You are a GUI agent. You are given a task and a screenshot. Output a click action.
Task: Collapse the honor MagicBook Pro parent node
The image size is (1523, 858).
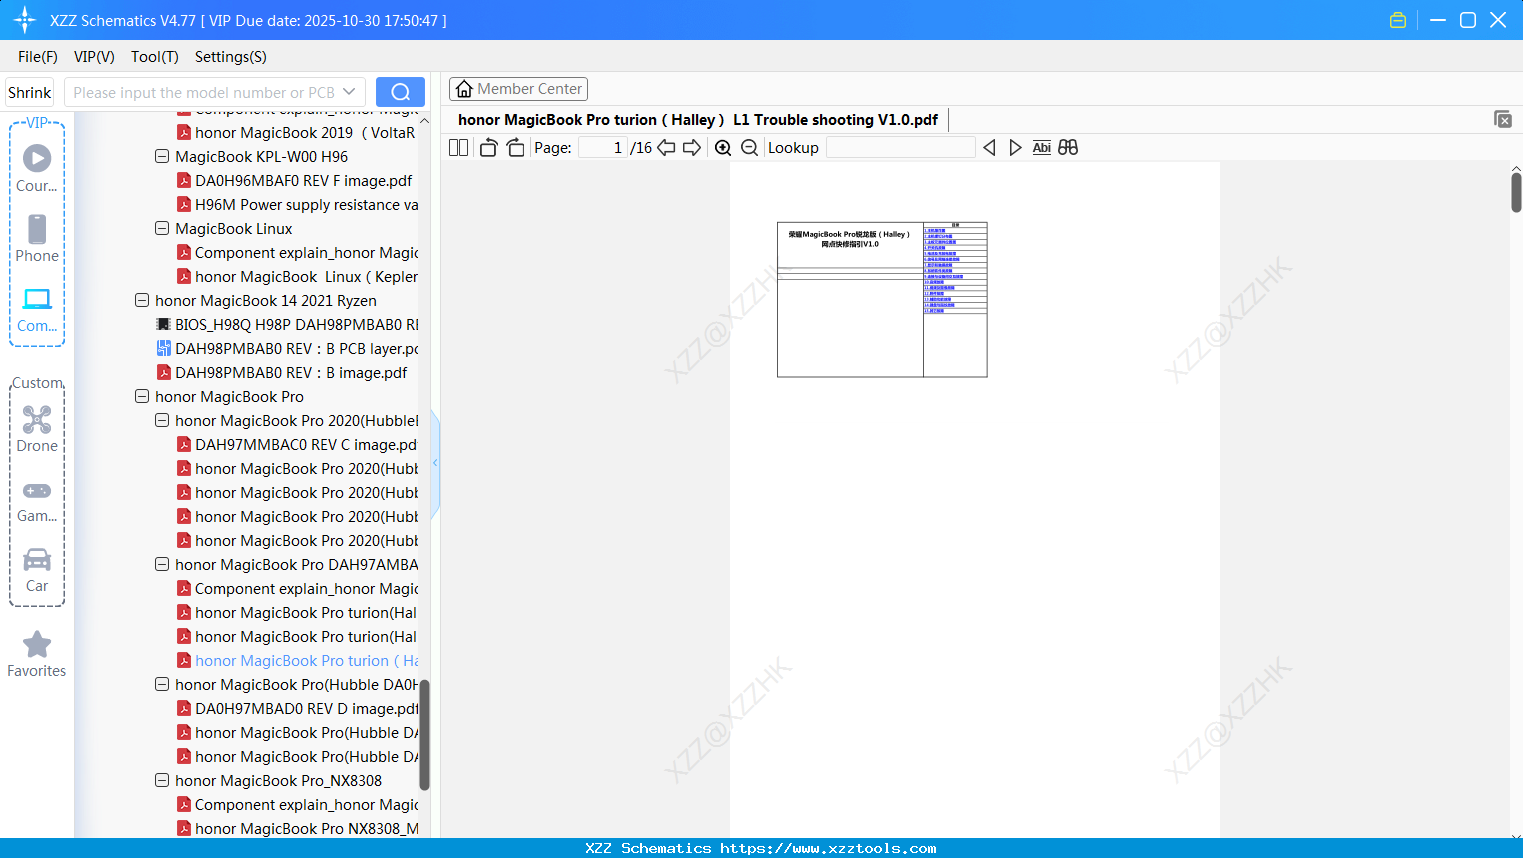point(142,397)
